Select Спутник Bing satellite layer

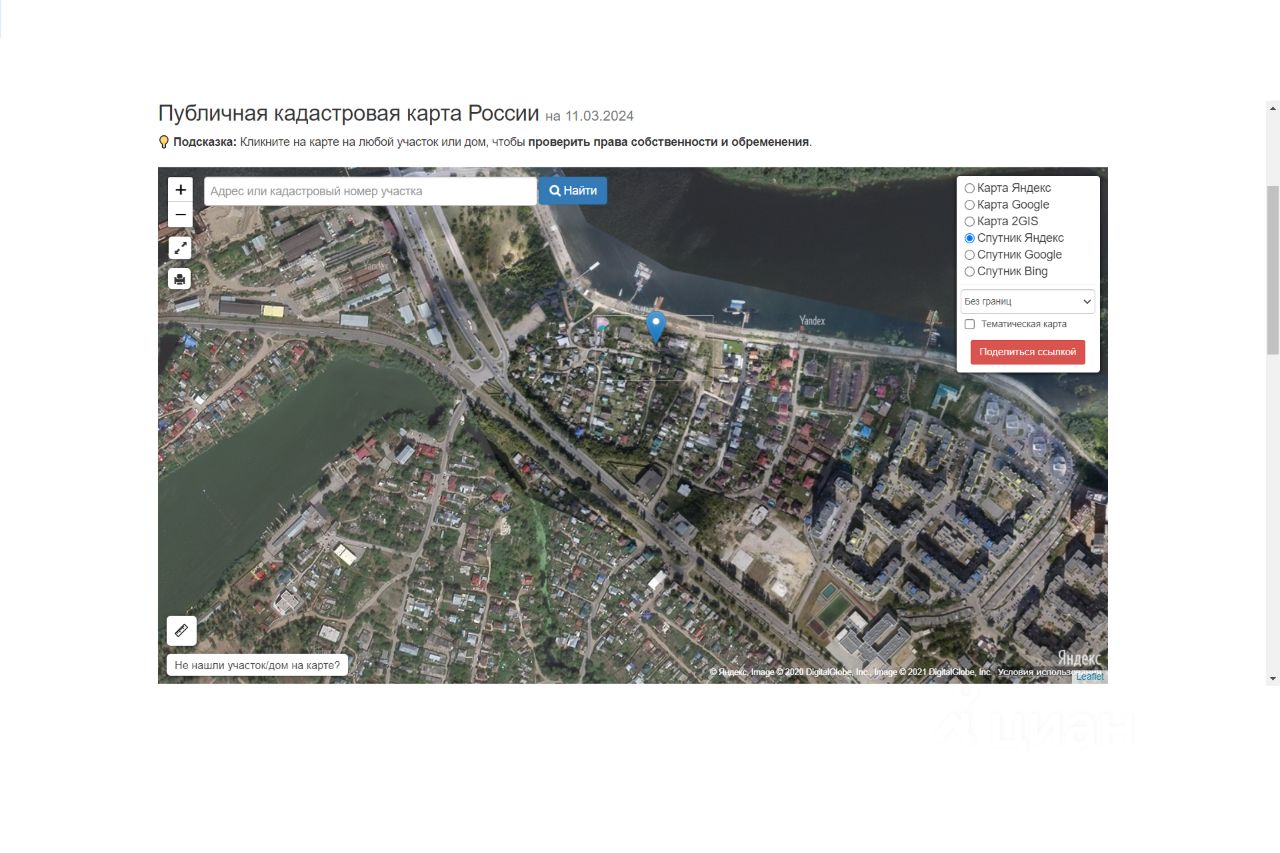click(x=969, y=272)
